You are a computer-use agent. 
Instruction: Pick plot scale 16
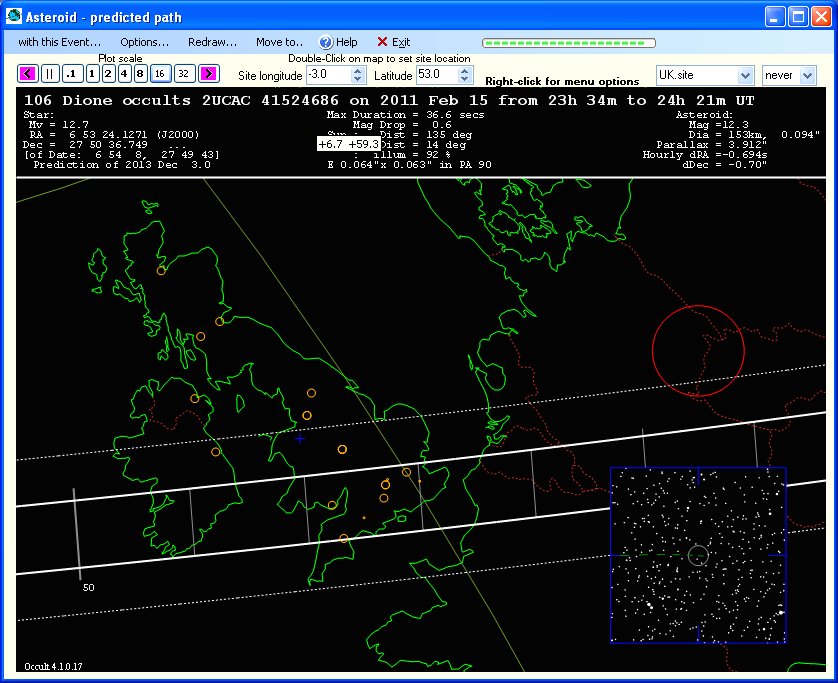[x=159, y=74]
